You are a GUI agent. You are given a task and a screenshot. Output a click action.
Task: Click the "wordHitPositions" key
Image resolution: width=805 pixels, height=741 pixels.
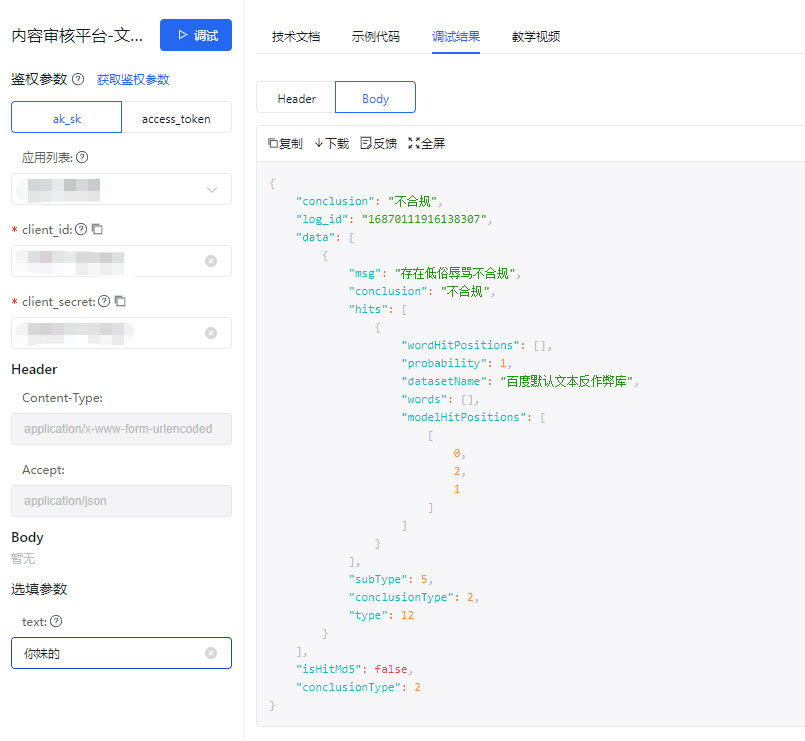click(460, 345)
